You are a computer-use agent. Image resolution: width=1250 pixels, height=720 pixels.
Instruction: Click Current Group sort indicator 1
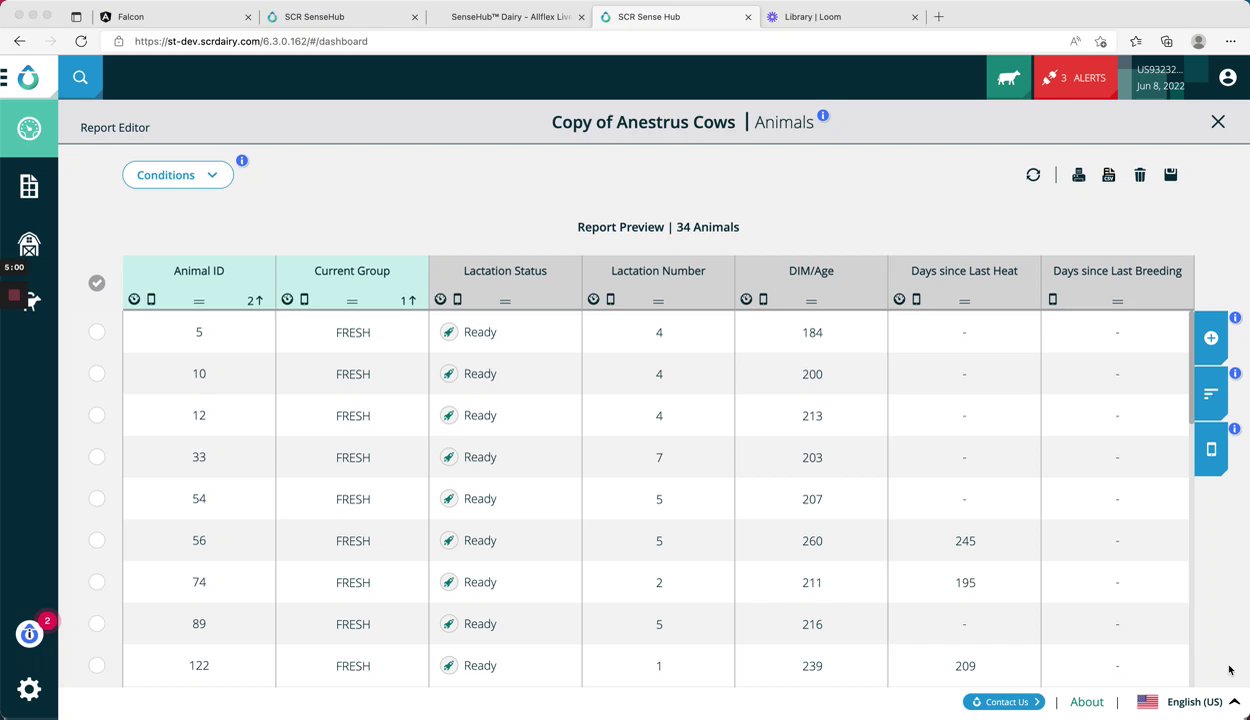pos(408,300)
